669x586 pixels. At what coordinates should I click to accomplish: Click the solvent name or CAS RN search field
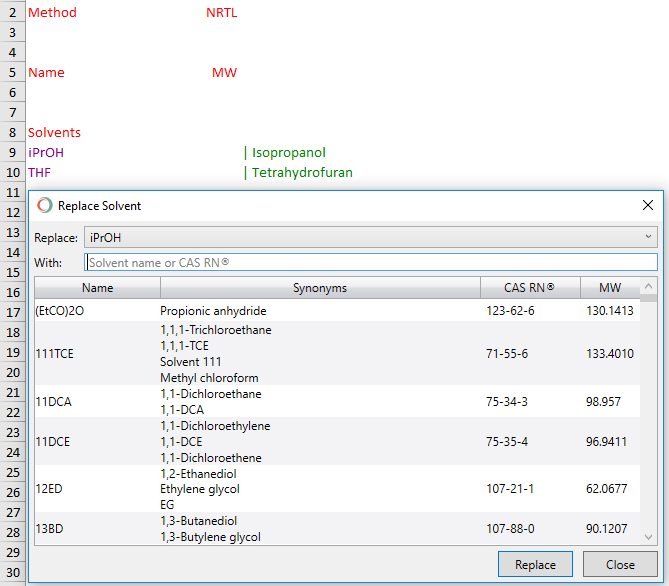click(x=371, y=262)
